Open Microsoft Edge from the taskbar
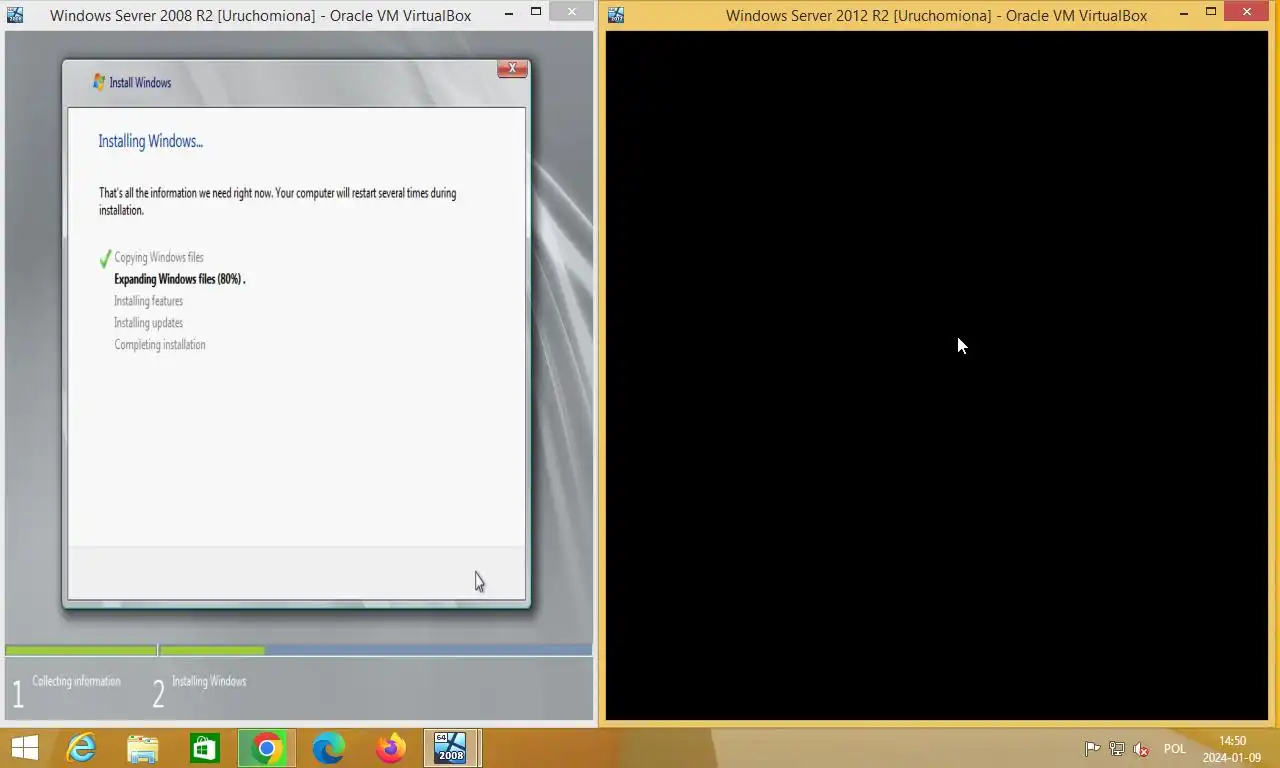Image resolution: width=1280 pixels, height=768 pixels. click(x=329, y=748)
